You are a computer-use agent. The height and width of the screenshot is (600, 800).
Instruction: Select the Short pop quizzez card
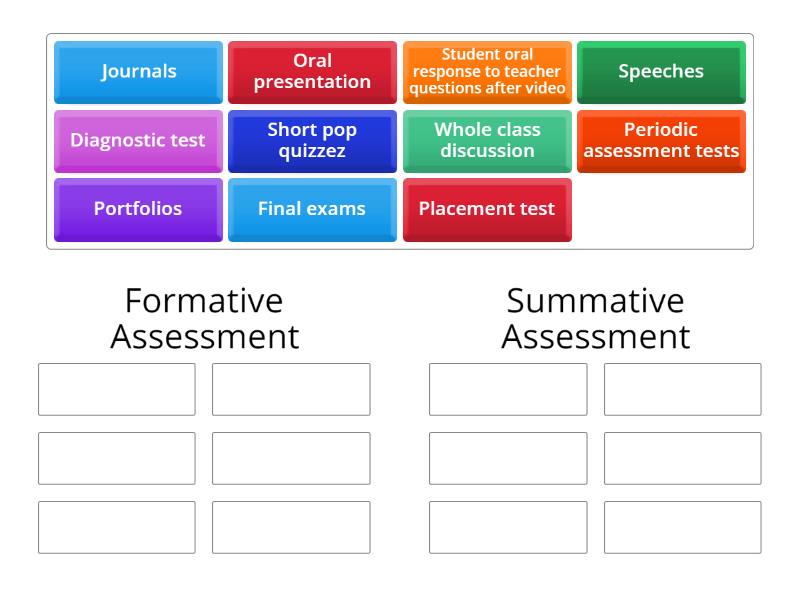[312, 141]
